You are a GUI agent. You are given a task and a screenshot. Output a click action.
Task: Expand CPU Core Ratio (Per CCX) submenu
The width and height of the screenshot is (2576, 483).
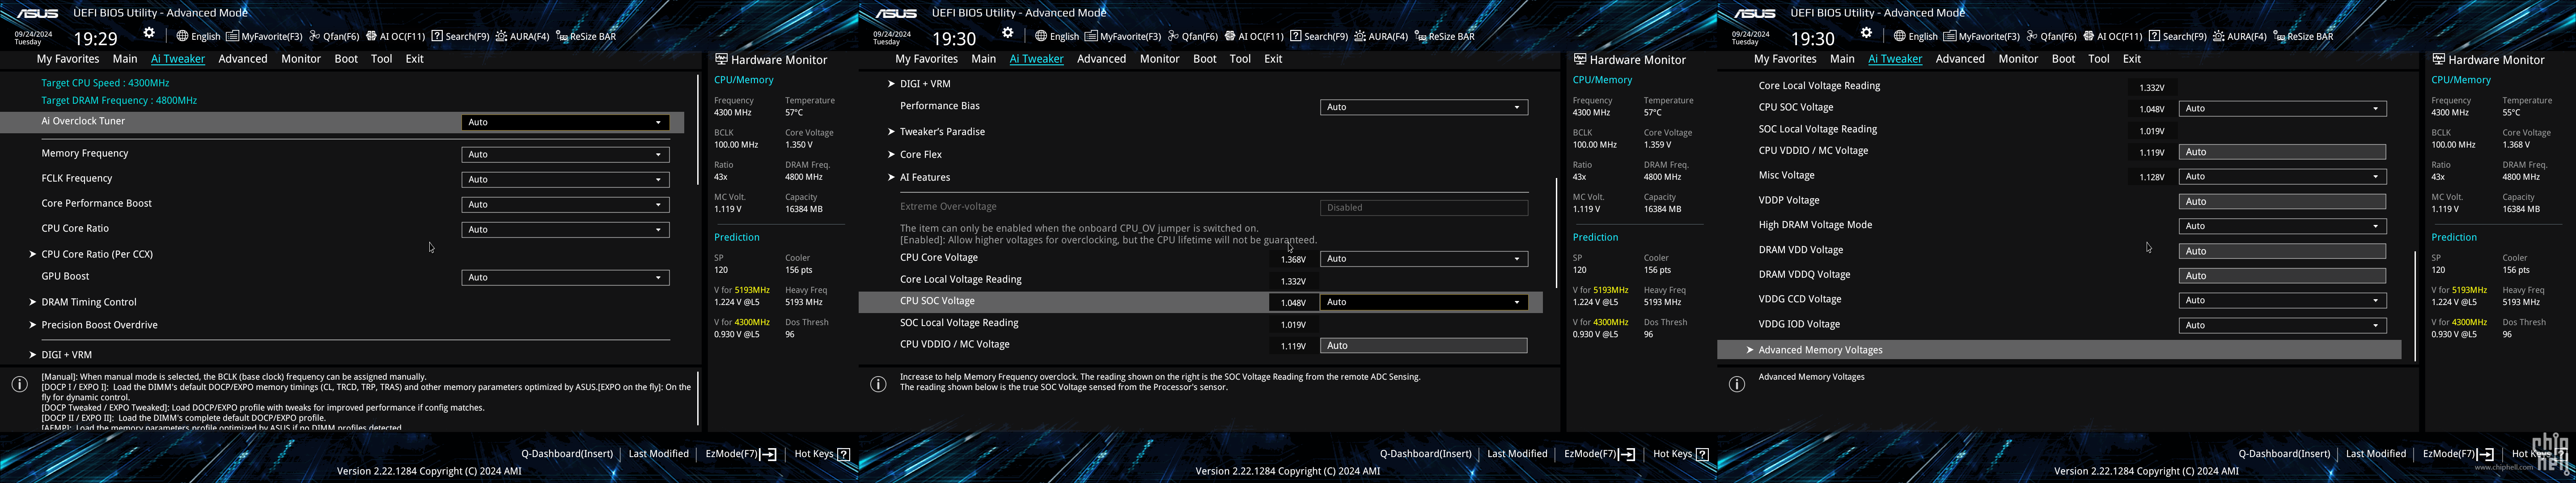(91, 254)
